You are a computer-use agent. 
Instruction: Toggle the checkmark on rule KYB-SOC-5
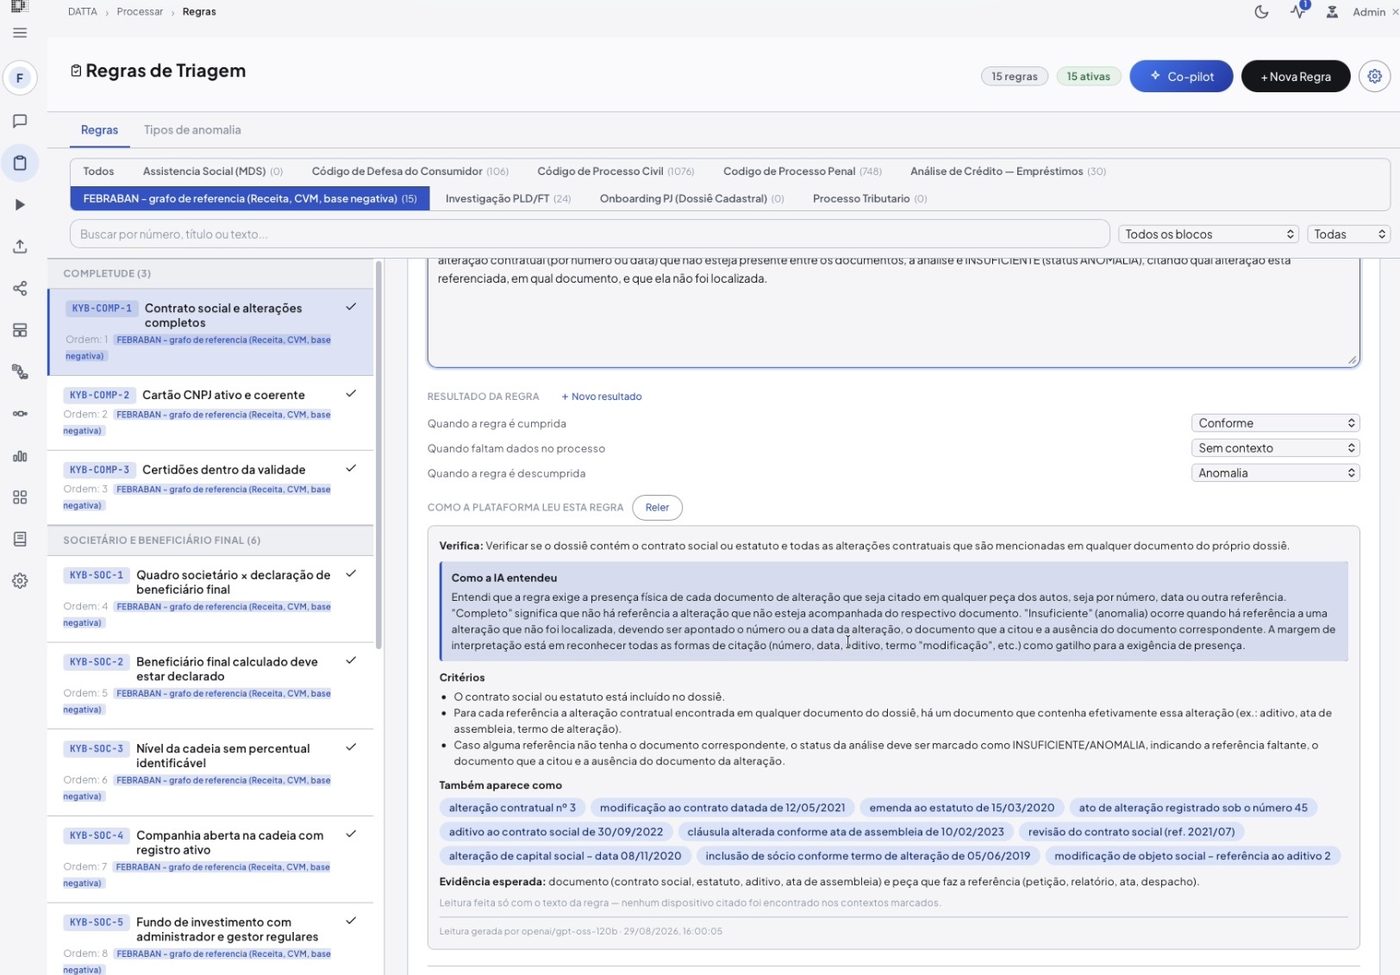pos(351,921)
